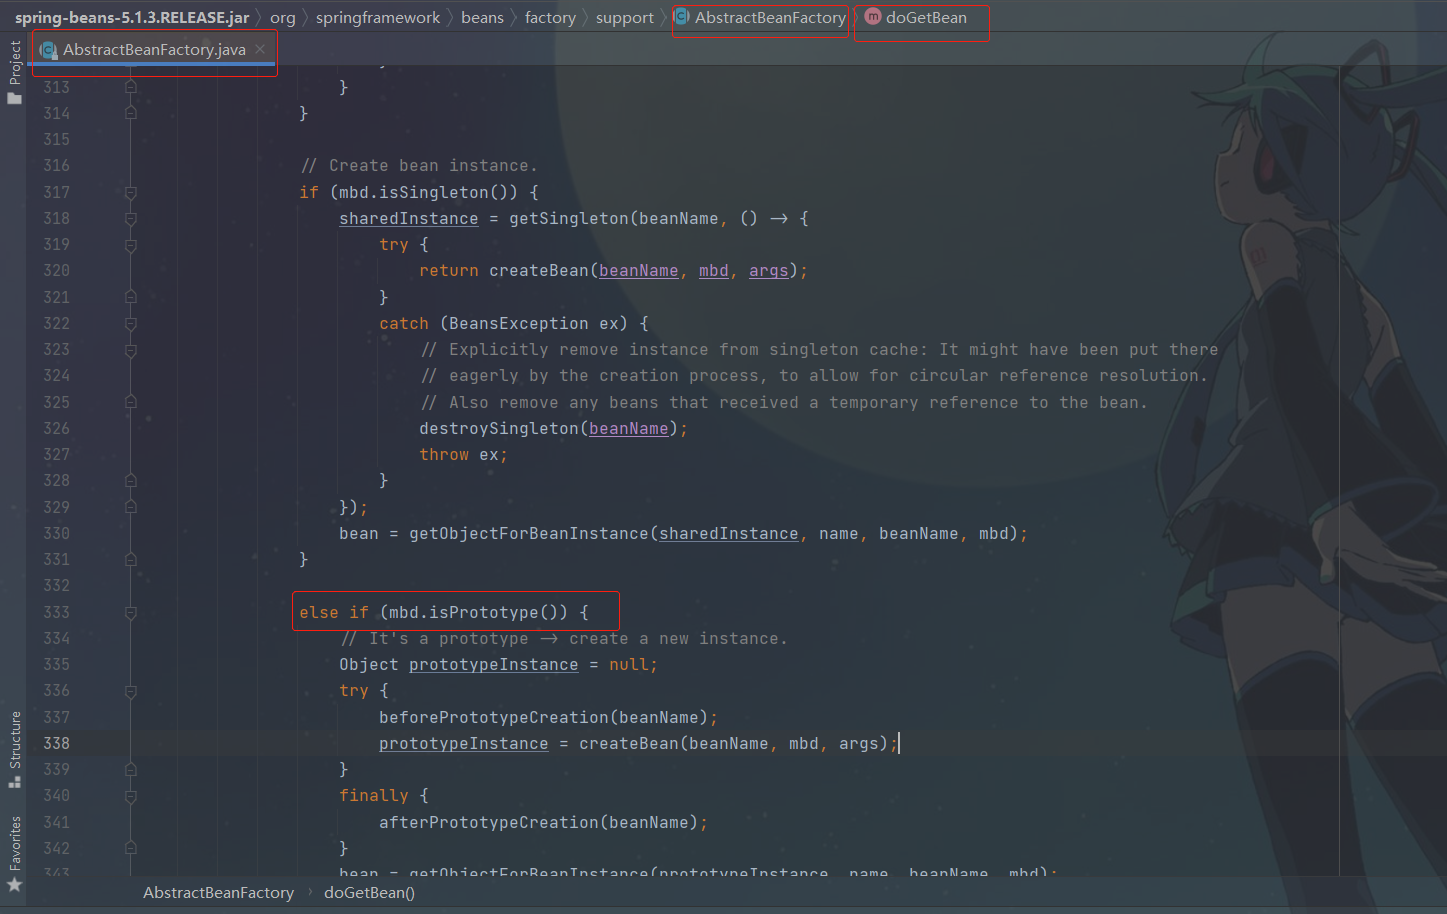Click doGetBean() in bottom breadcrumb bar

pyautogui.click(x=369, y=892)
